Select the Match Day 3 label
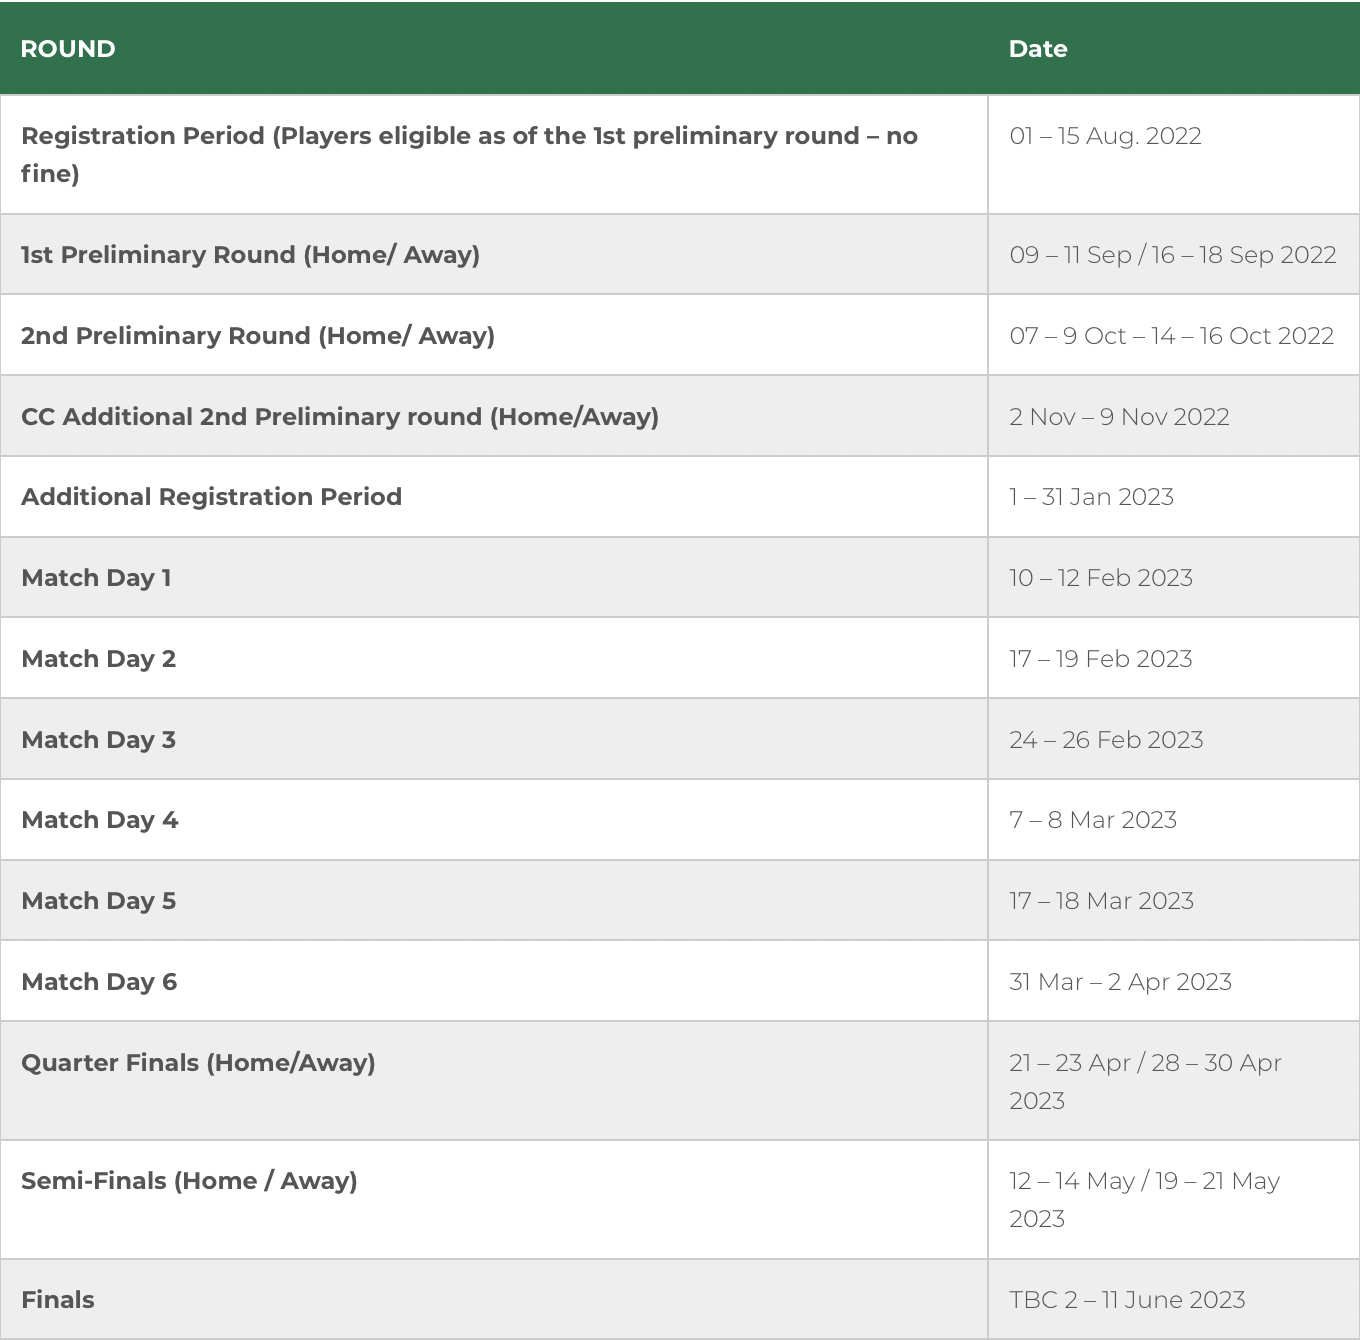This screenshot has height=1340, width=1360. [98, 740]
